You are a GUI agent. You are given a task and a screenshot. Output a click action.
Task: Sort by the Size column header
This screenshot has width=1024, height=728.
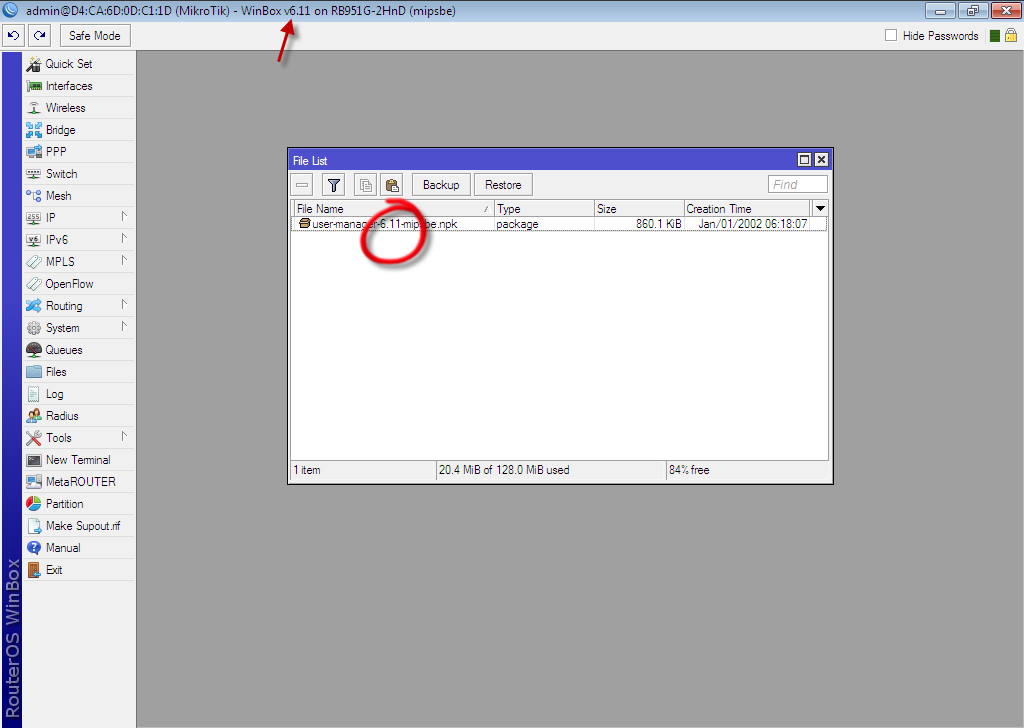point(639,209)
